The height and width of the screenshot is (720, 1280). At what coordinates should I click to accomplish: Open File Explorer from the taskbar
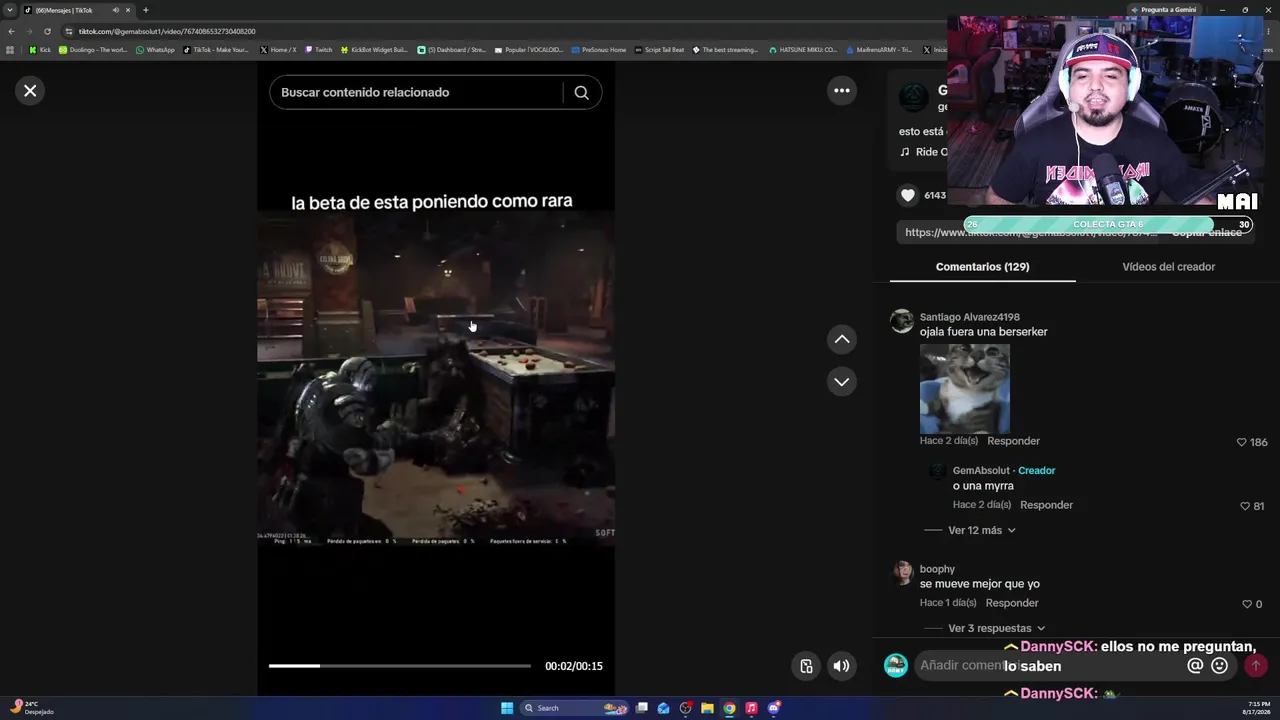[707, 708]
